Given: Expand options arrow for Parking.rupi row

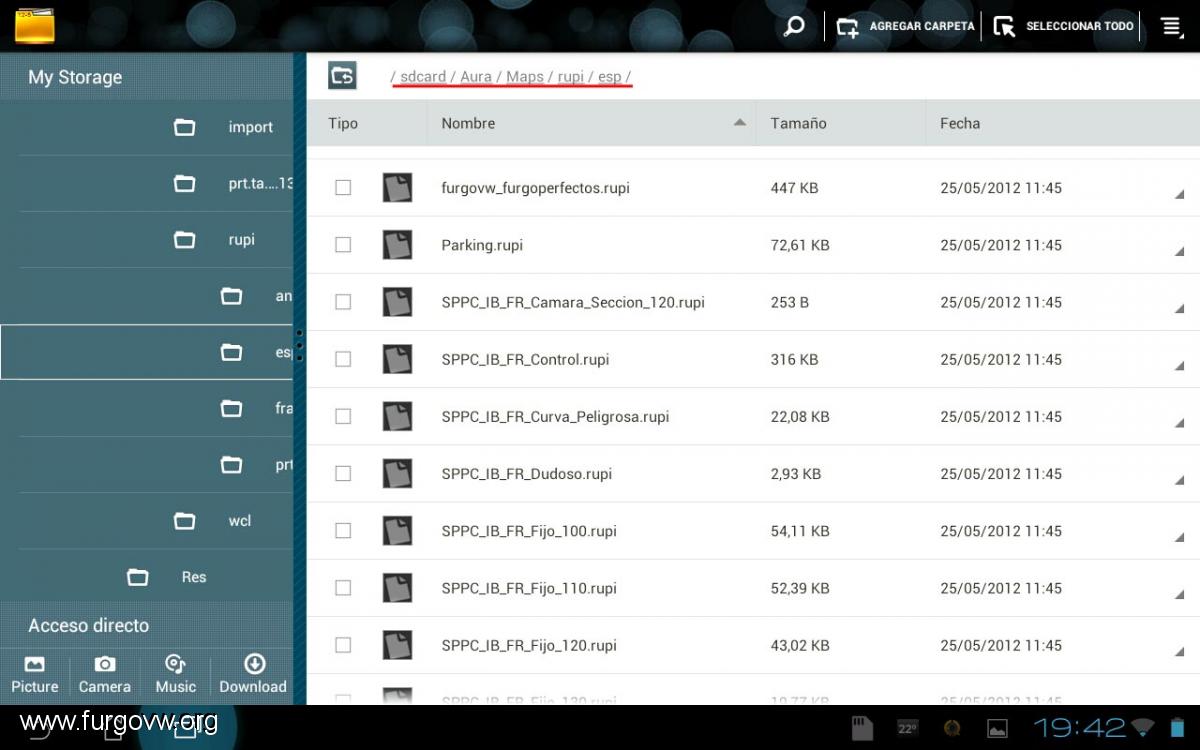Looking at the screenshot, I should point(1179,252).
